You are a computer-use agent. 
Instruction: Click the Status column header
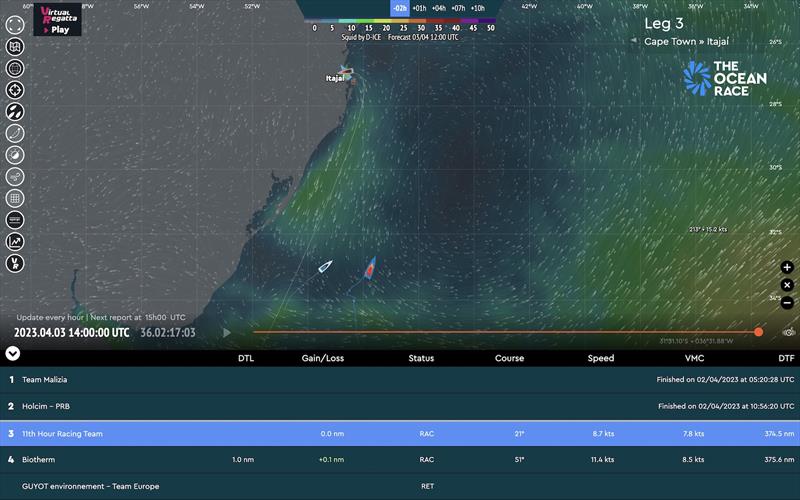(421, 358)
